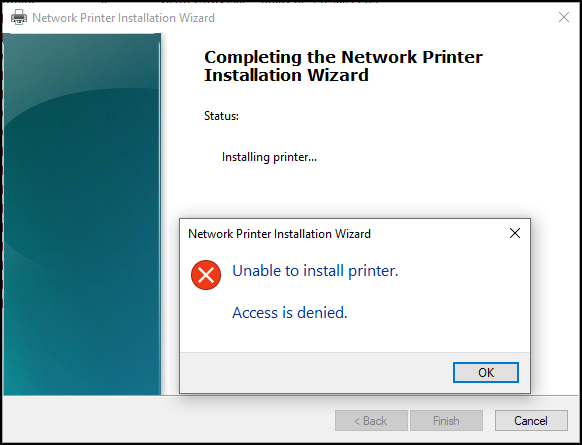Click the gray footer strip beside OK

pos(315,373)
